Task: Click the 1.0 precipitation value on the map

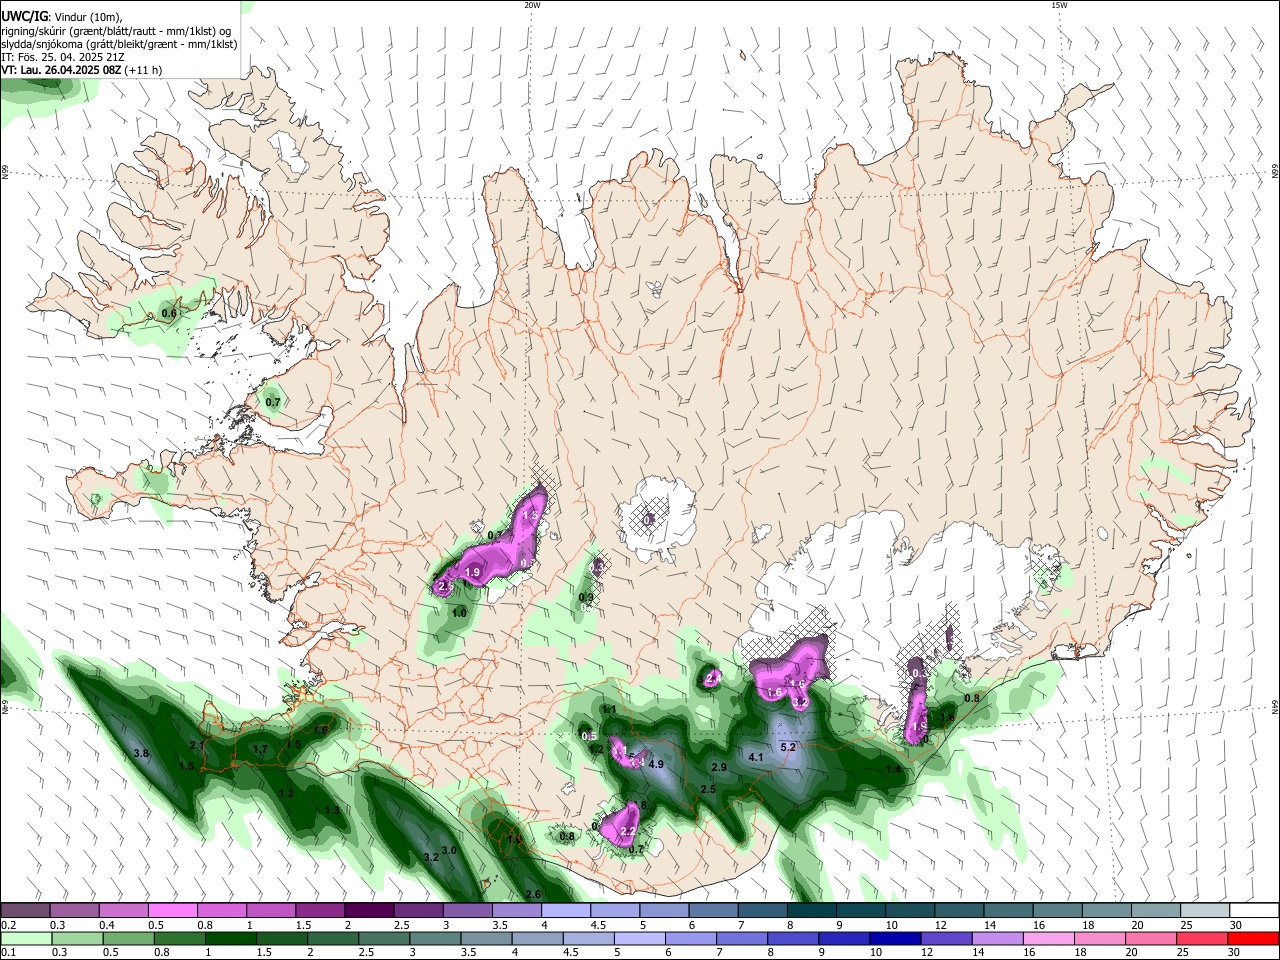Action: (459, 613)
